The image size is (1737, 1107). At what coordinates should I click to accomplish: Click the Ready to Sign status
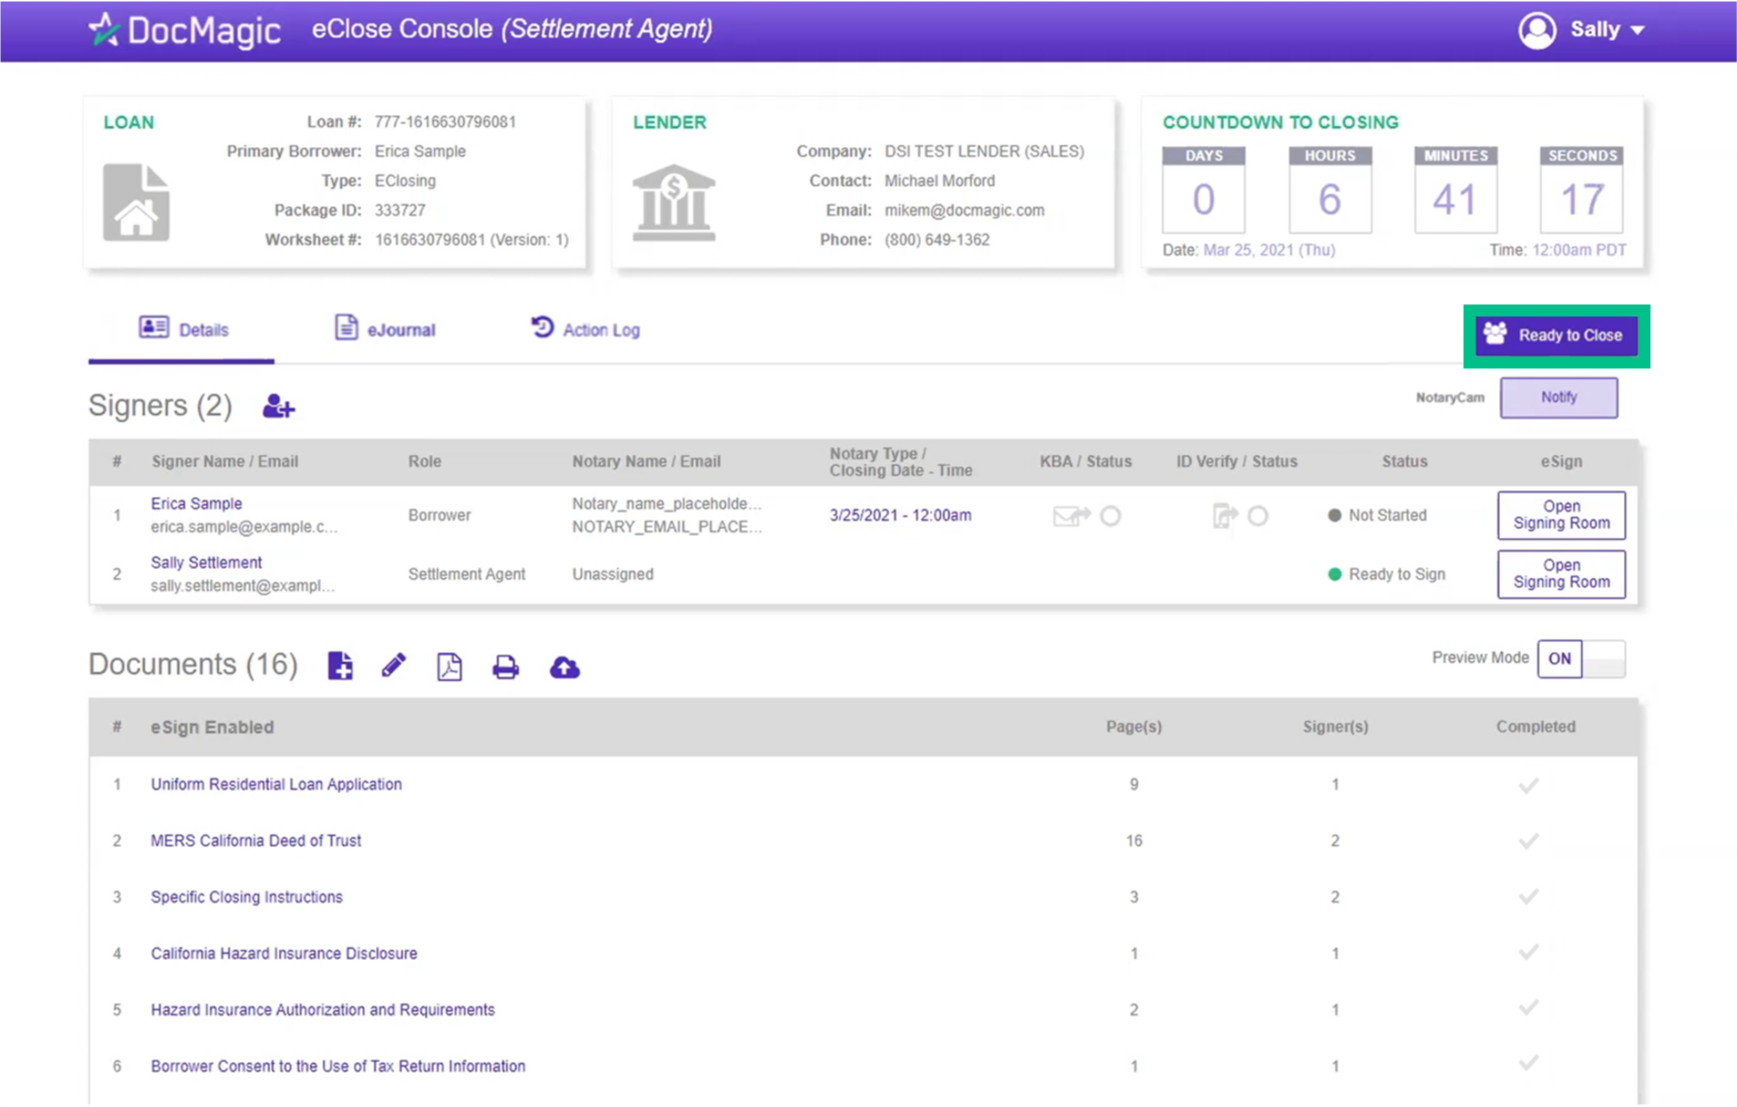pyautogui.click(x=1386, y=574)
